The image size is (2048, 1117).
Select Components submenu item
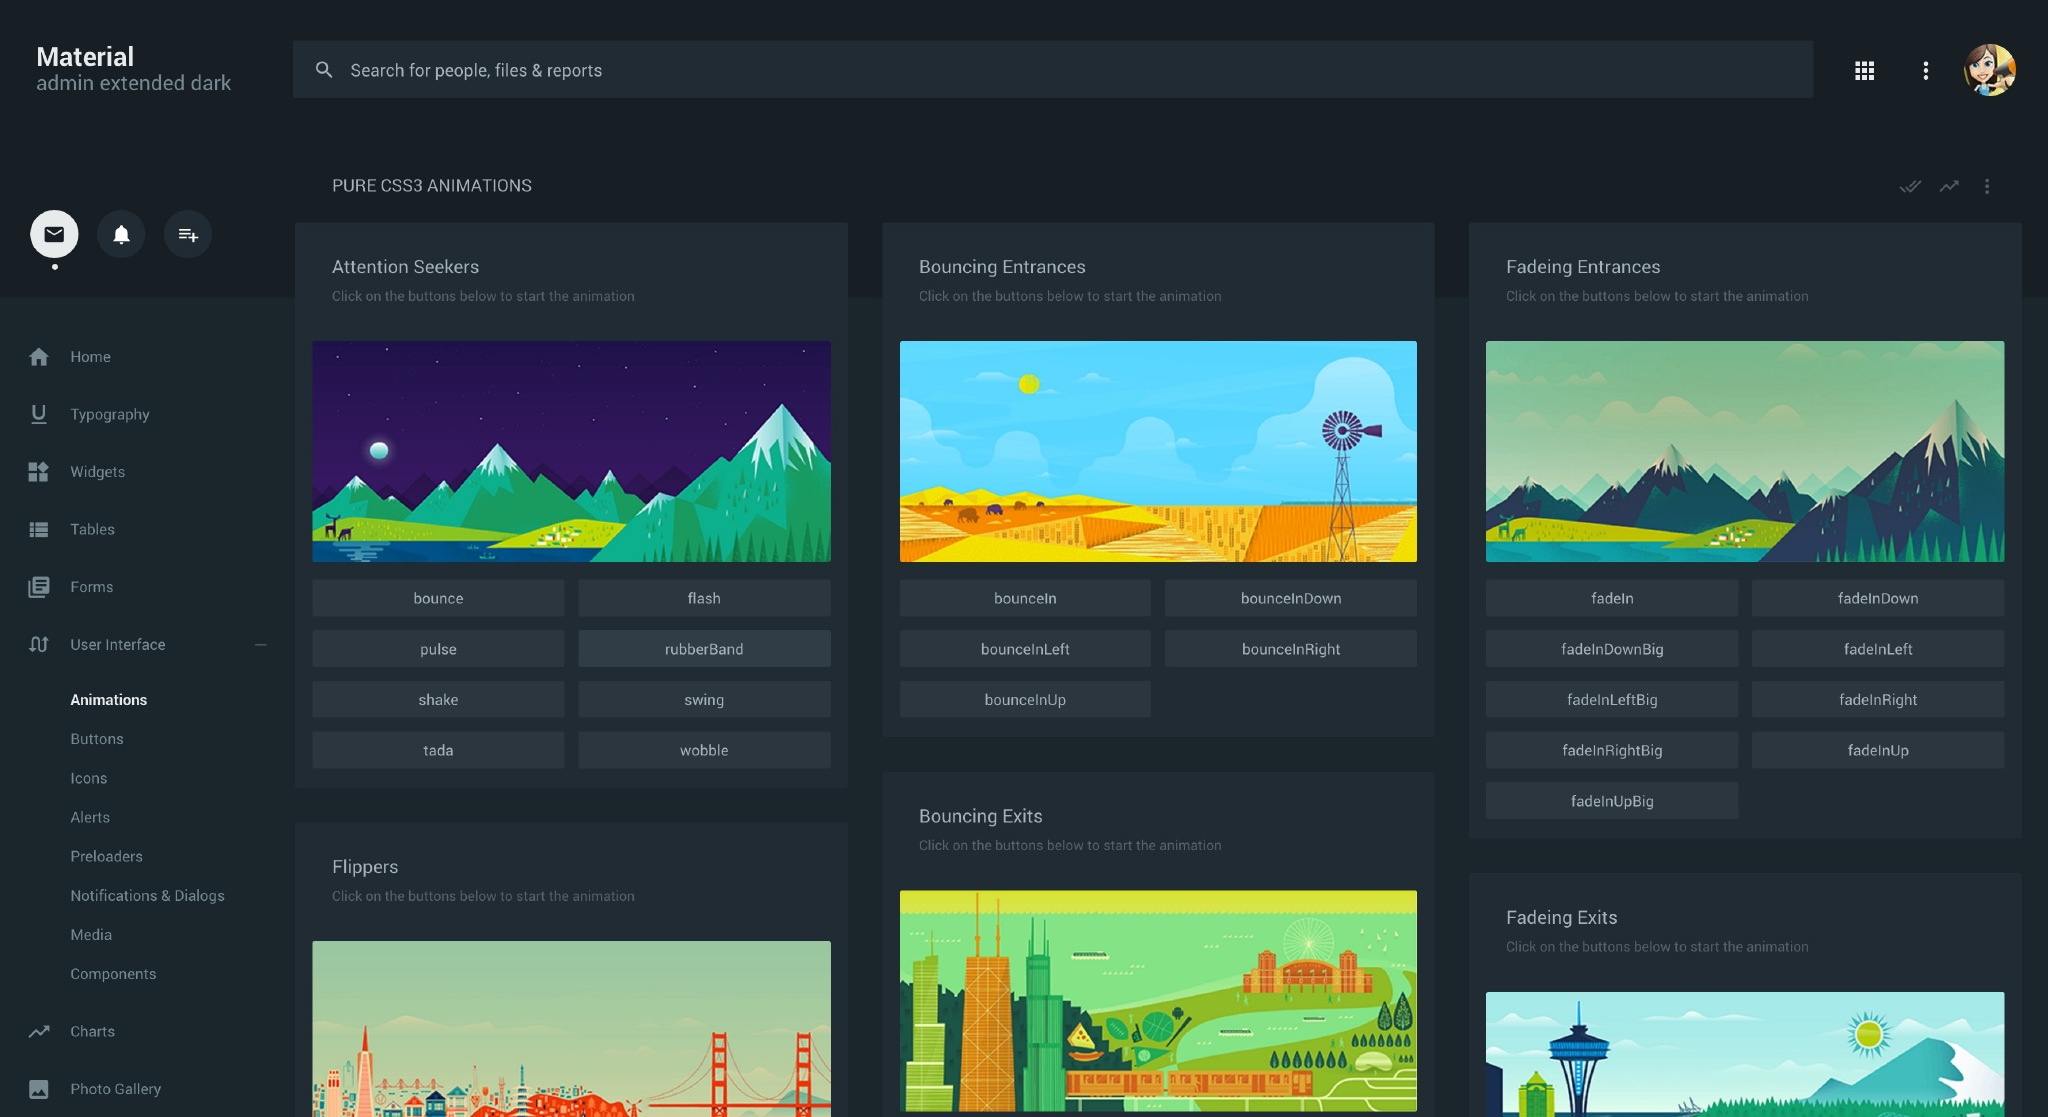[113, 974]
